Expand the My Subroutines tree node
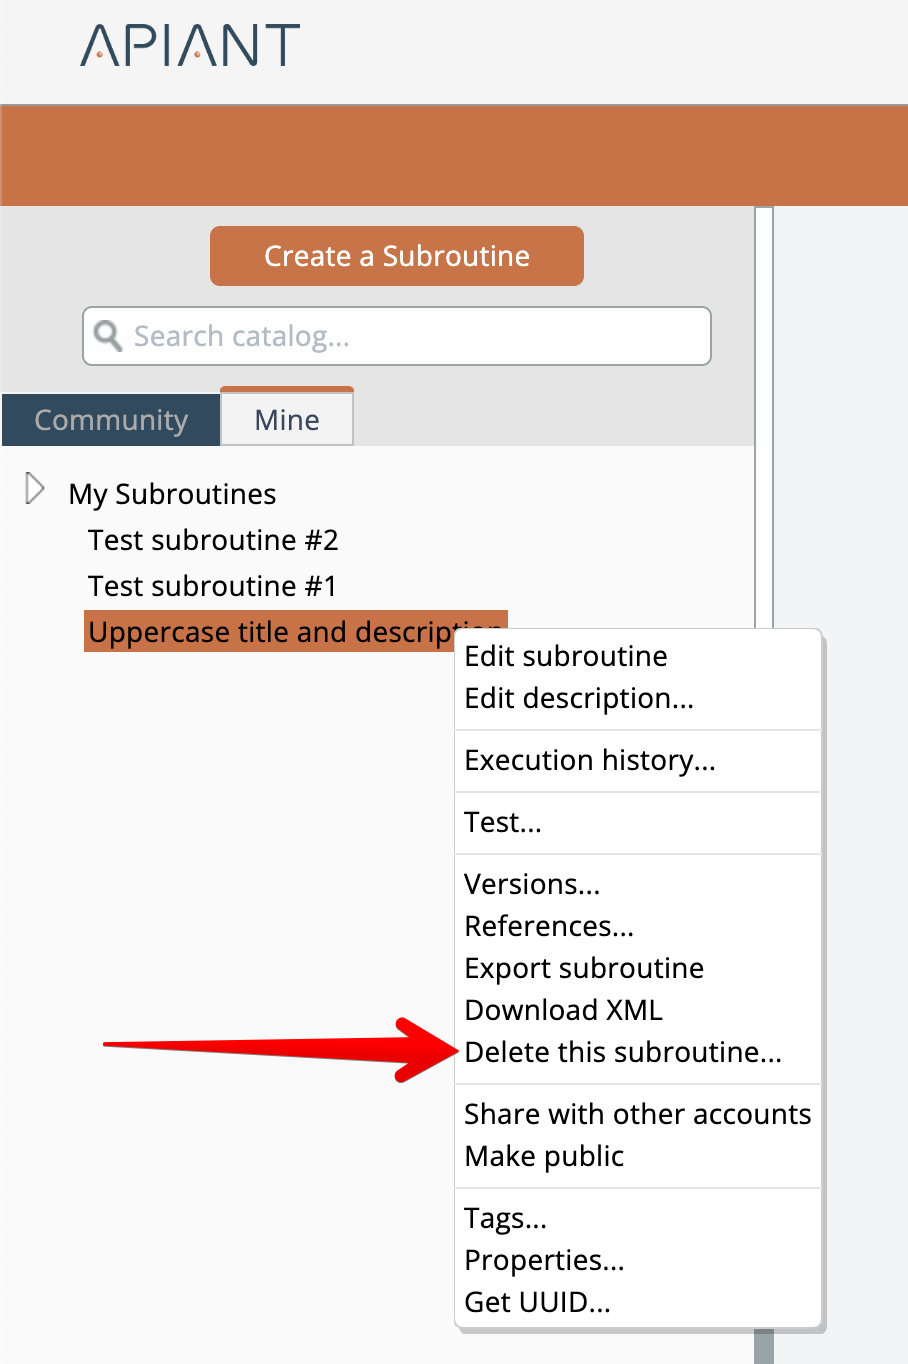Screen dimensions: 908x1364 [x=35, y=489]
